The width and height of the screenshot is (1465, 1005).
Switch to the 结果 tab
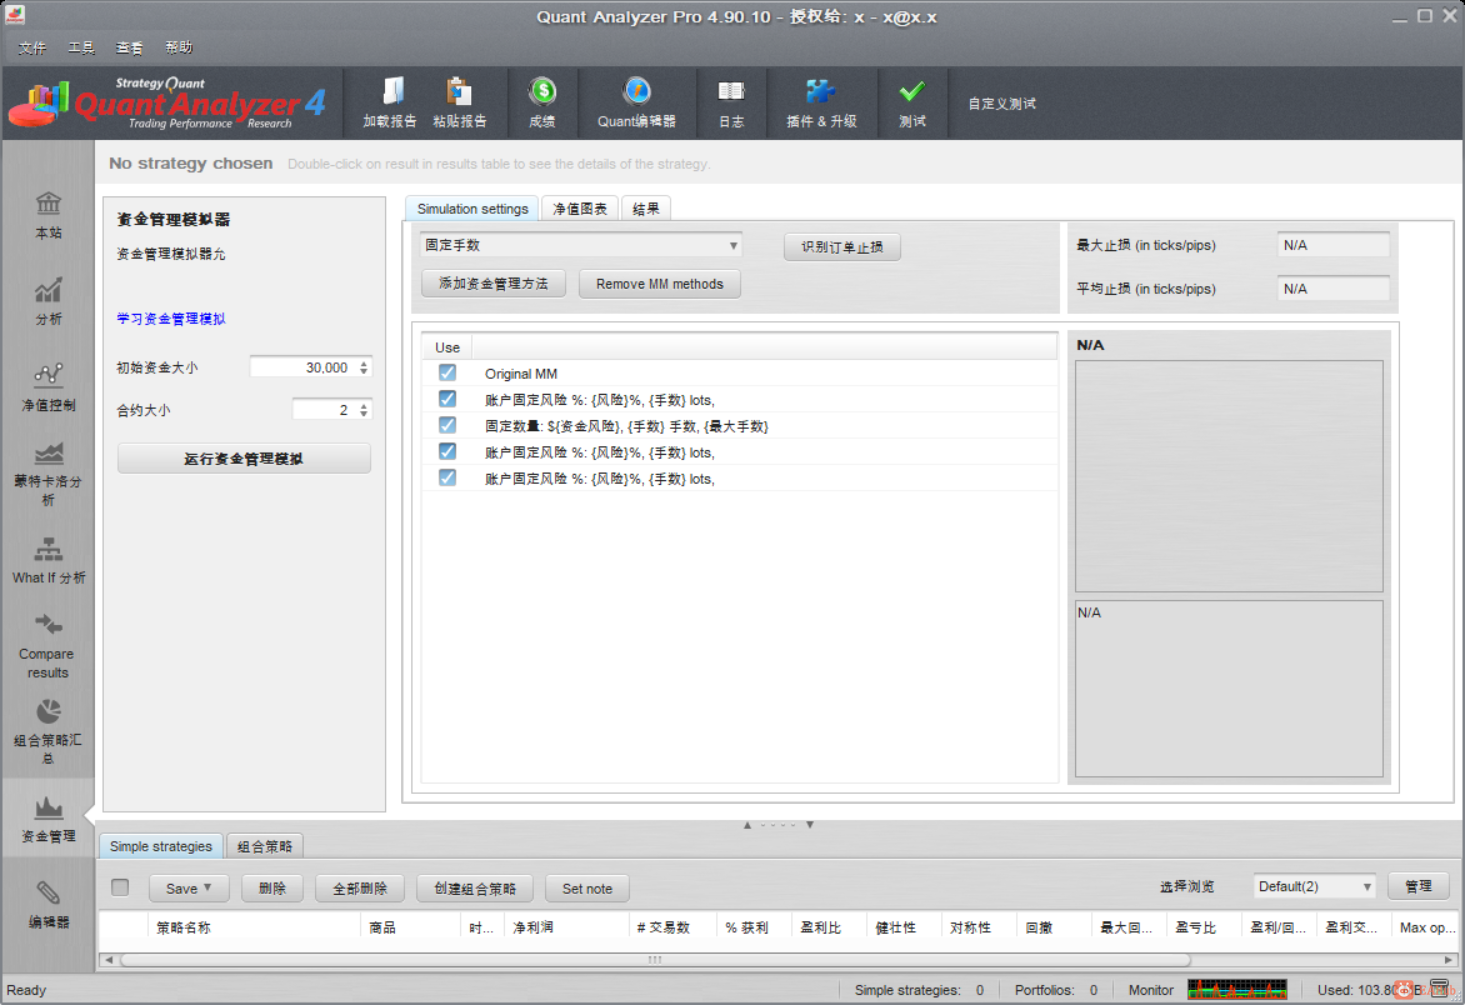click(646, 208)
